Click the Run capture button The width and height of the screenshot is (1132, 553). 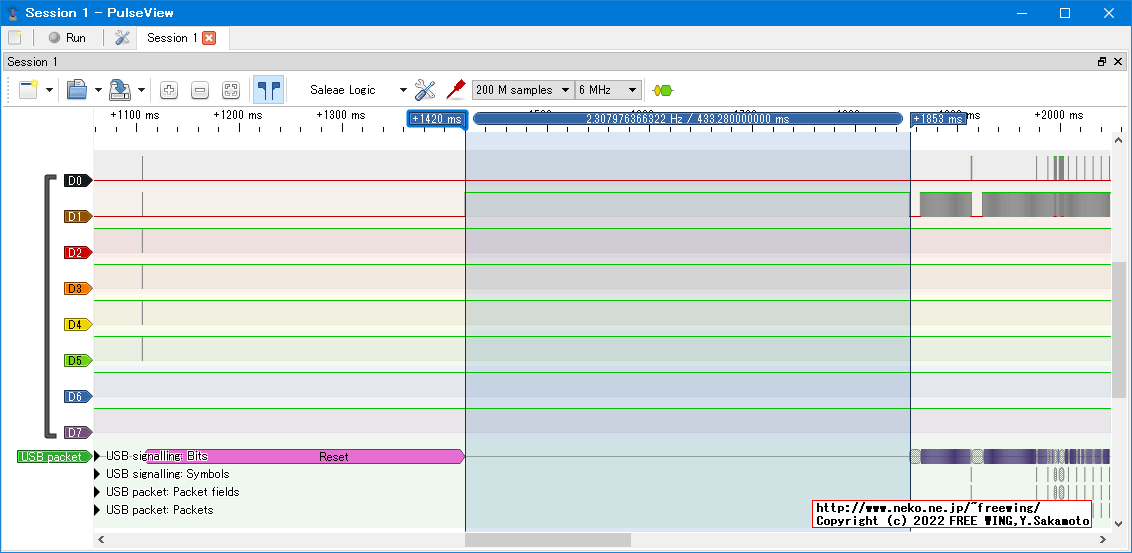point(67,38)
